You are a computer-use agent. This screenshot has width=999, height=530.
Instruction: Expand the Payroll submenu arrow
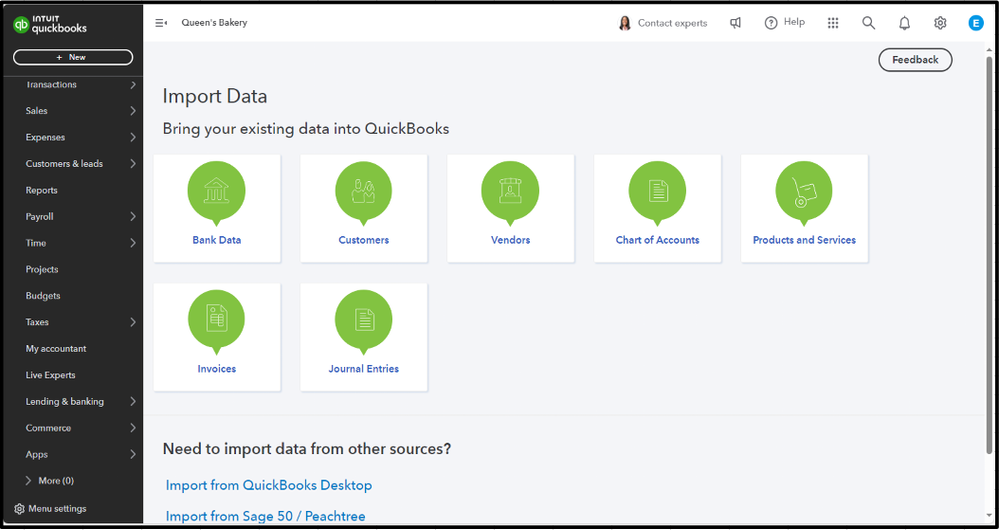[133, 217]
